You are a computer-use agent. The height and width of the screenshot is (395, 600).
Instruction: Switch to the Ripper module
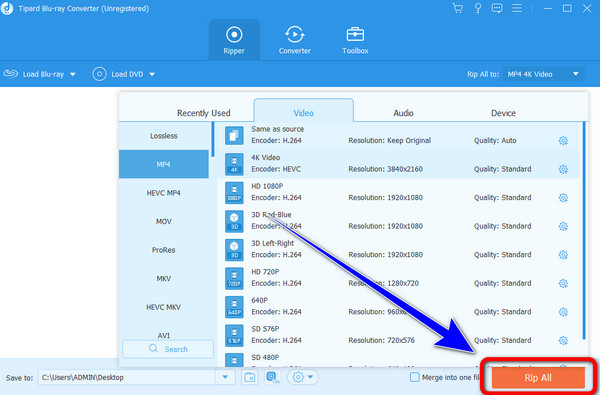[234, 40]
